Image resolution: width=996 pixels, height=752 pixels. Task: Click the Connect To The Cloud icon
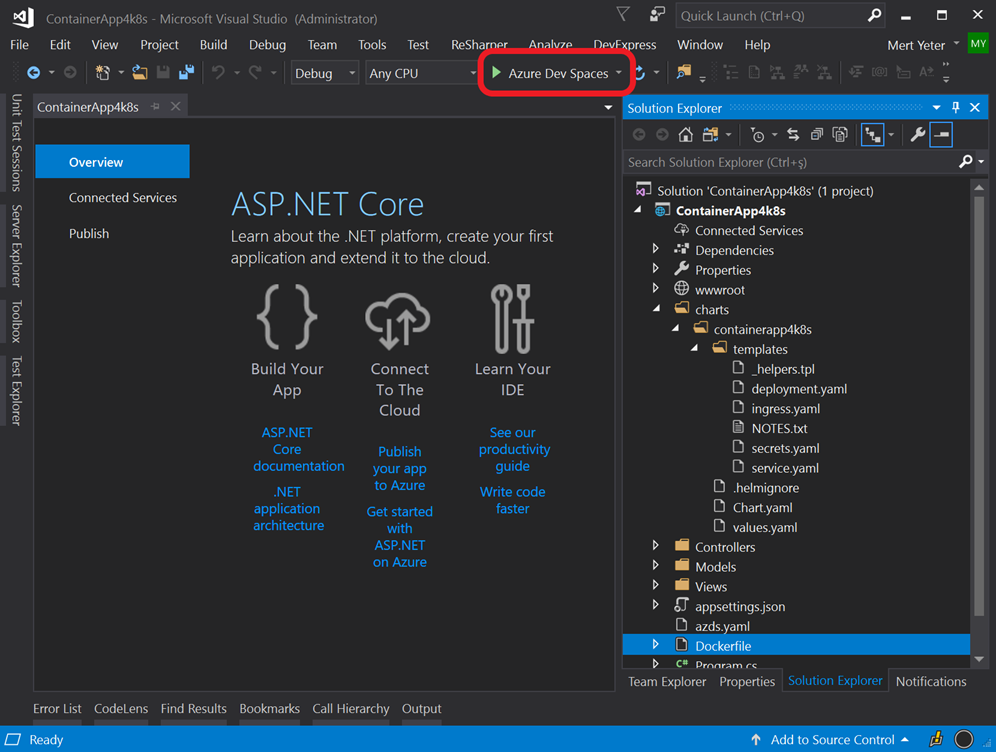[398, 321]
